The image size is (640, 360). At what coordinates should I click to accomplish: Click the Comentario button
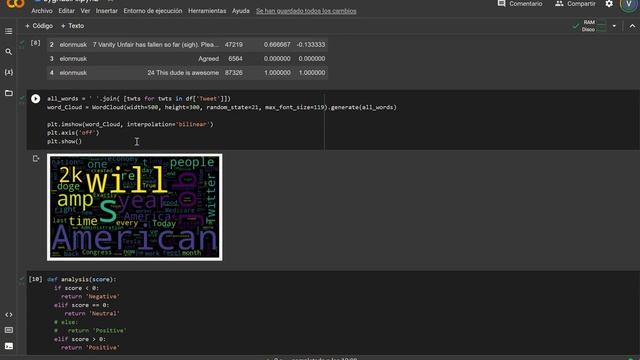click(520, 4)
